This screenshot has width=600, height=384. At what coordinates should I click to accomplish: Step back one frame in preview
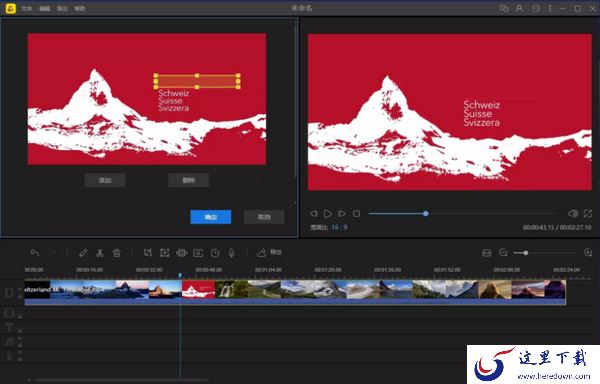tap(314, 213)
